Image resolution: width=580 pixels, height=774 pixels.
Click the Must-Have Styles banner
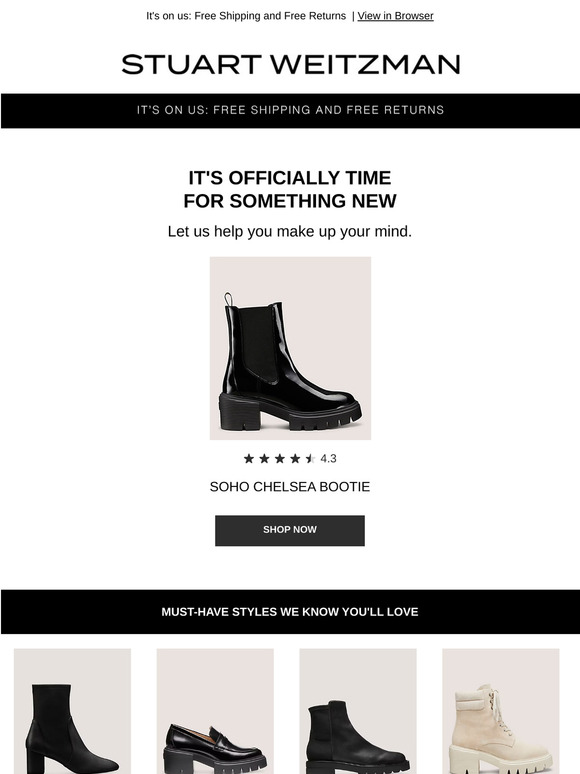point(290,612)
